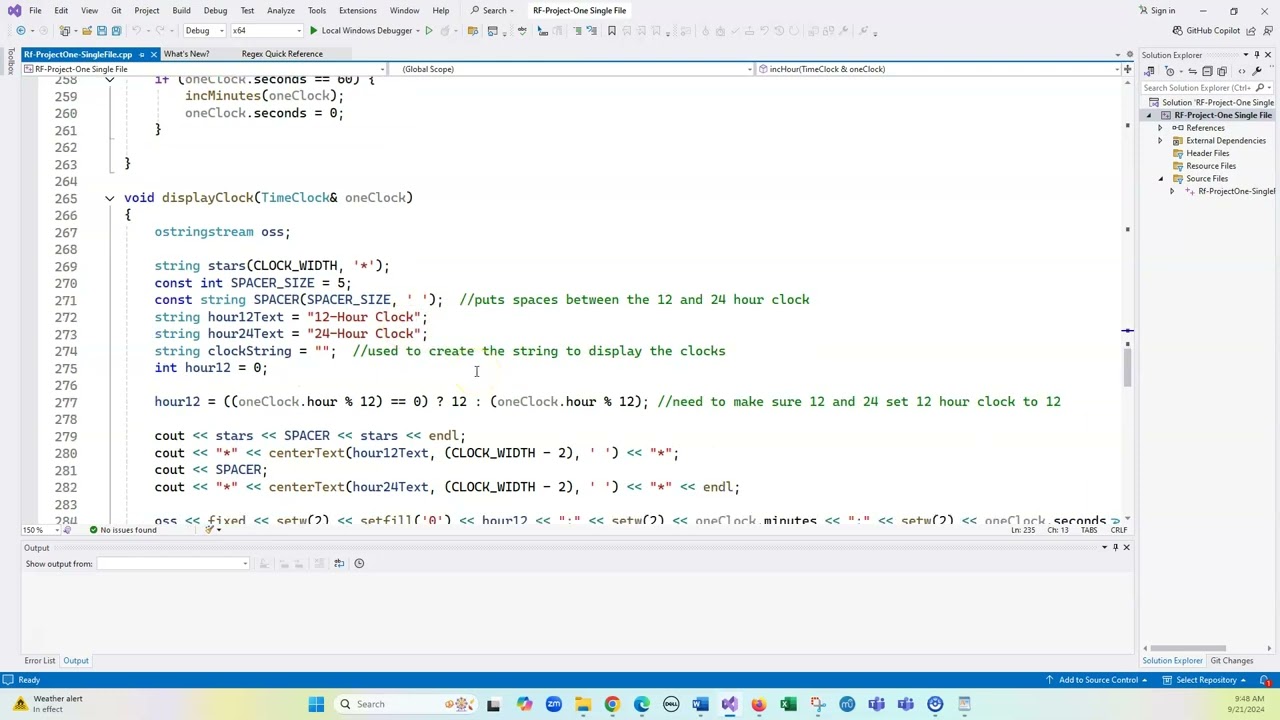The width and height of the screenshot is (1280, 720).
Task: Pin the RF-ProjectOne-SingleFile.cpp tab
Action: [142, 54]
